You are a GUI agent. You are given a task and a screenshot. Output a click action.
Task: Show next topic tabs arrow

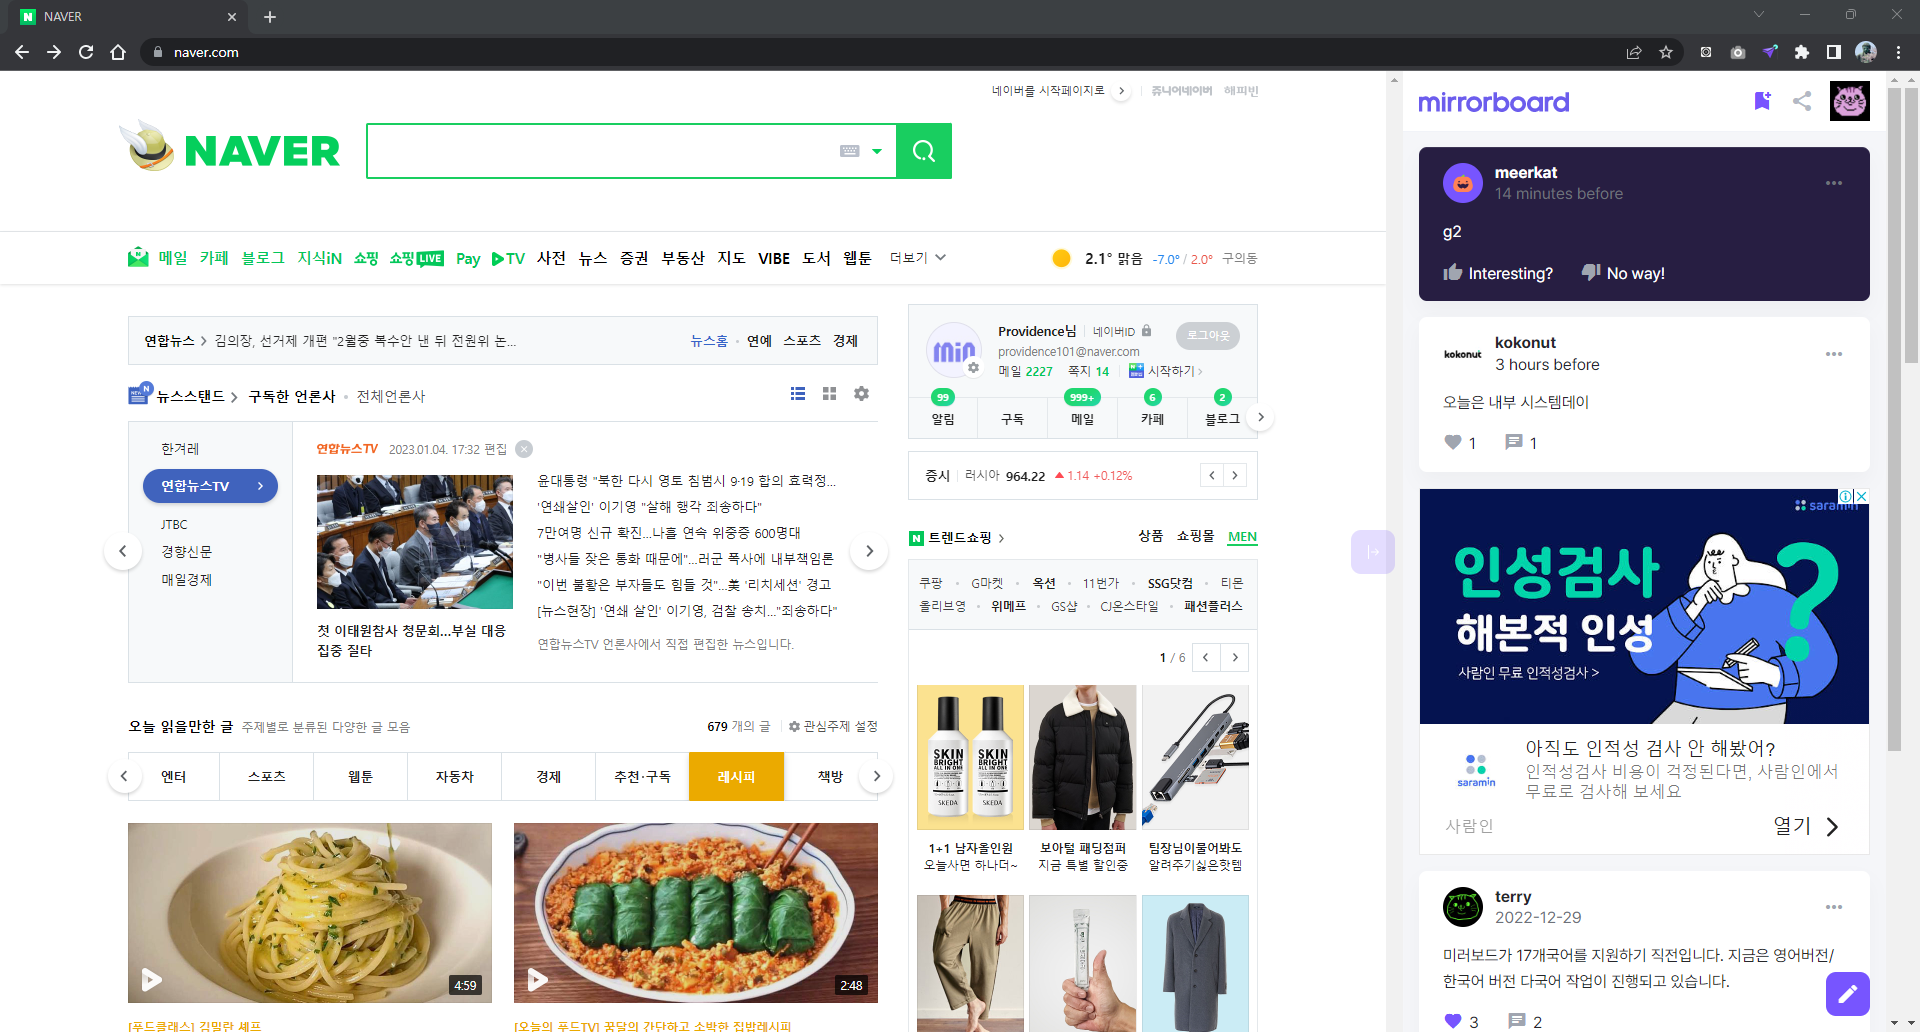876,776
